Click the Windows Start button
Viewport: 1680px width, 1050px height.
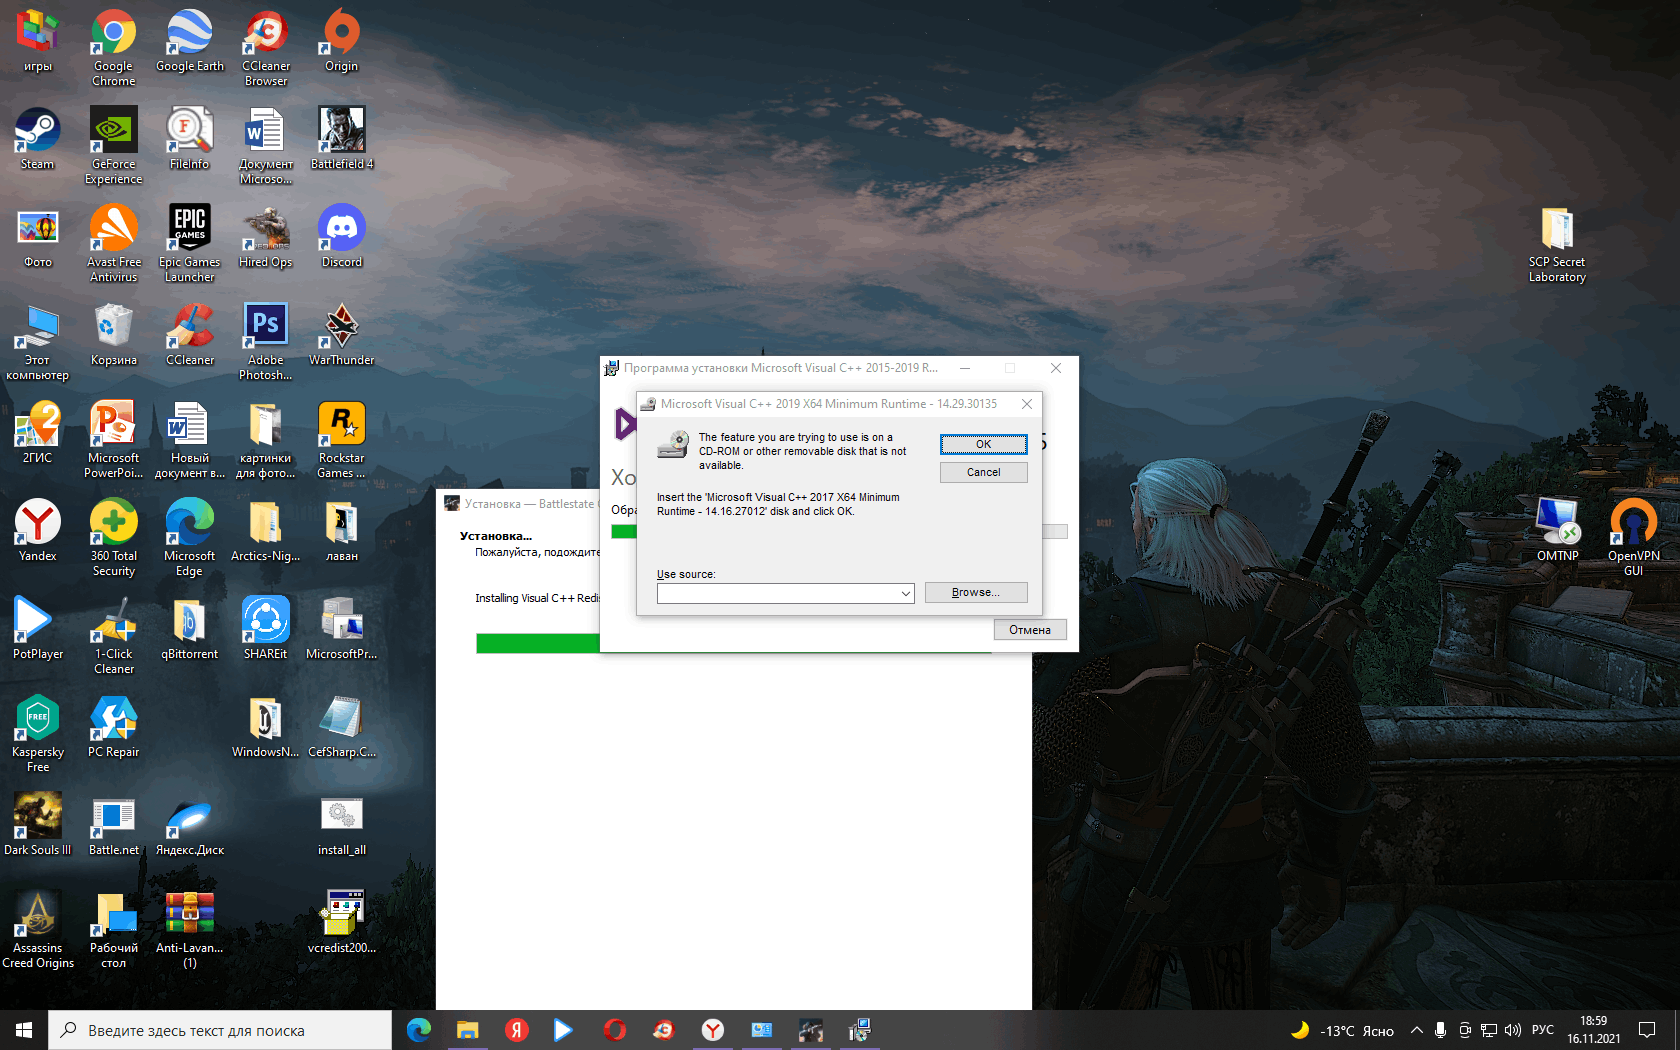tap(24, 1030)
